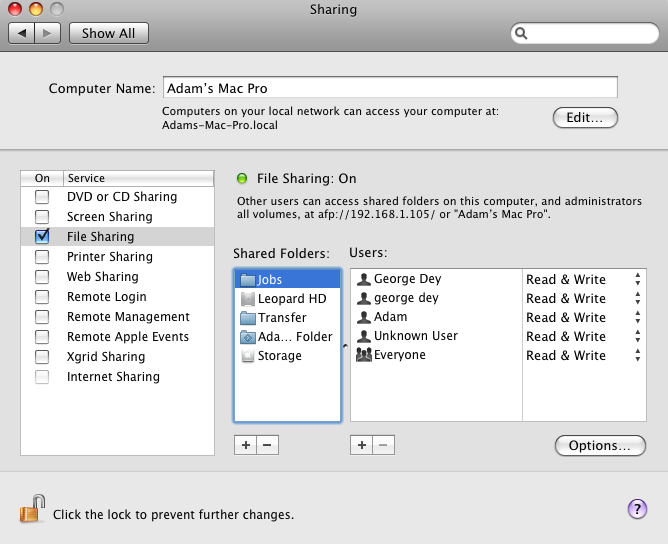668x544 pixels.
Task: Click Read & Write text for Adam
Action: 566,317
